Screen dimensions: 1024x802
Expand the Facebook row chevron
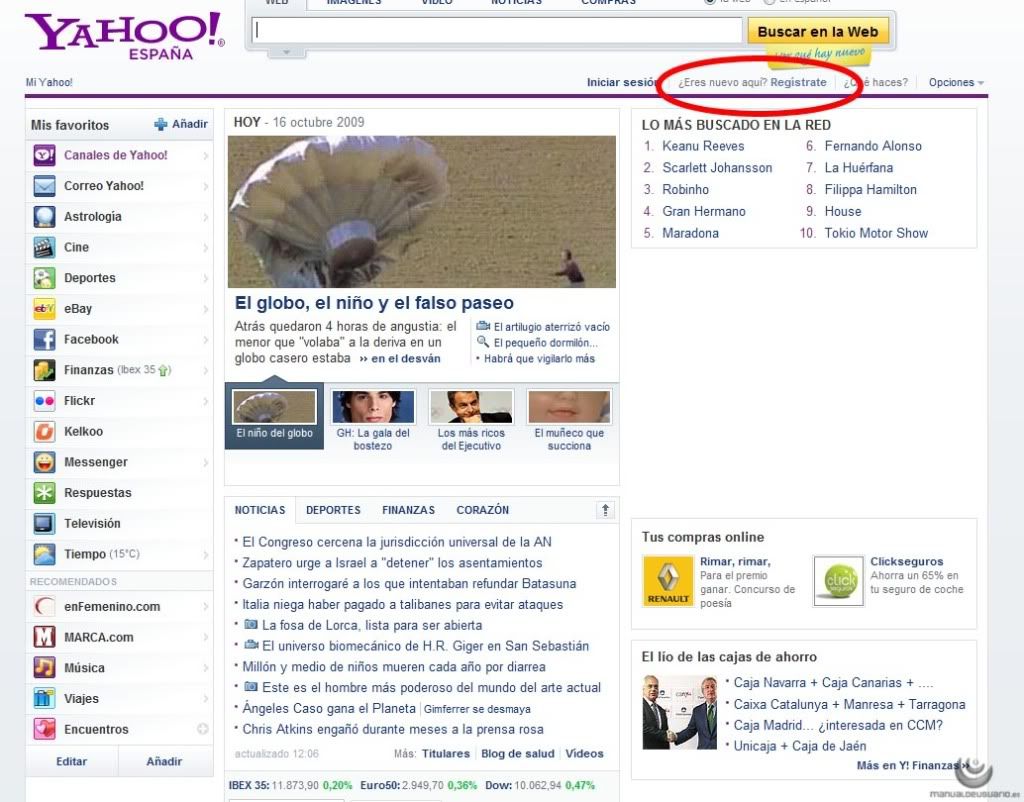206,340
